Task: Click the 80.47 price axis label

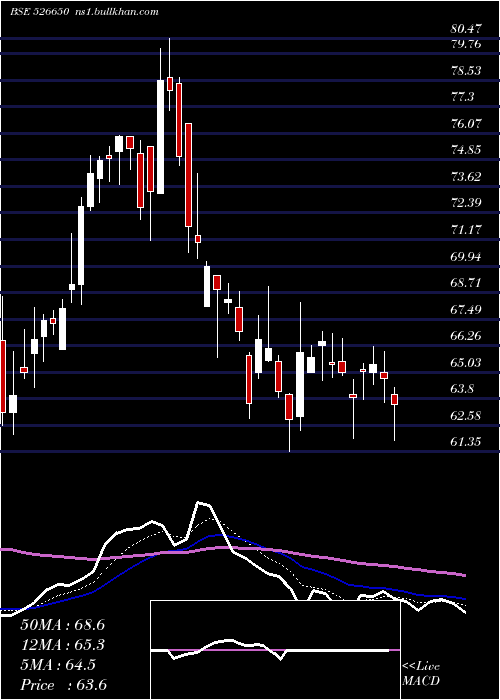Action: (467, 29)
